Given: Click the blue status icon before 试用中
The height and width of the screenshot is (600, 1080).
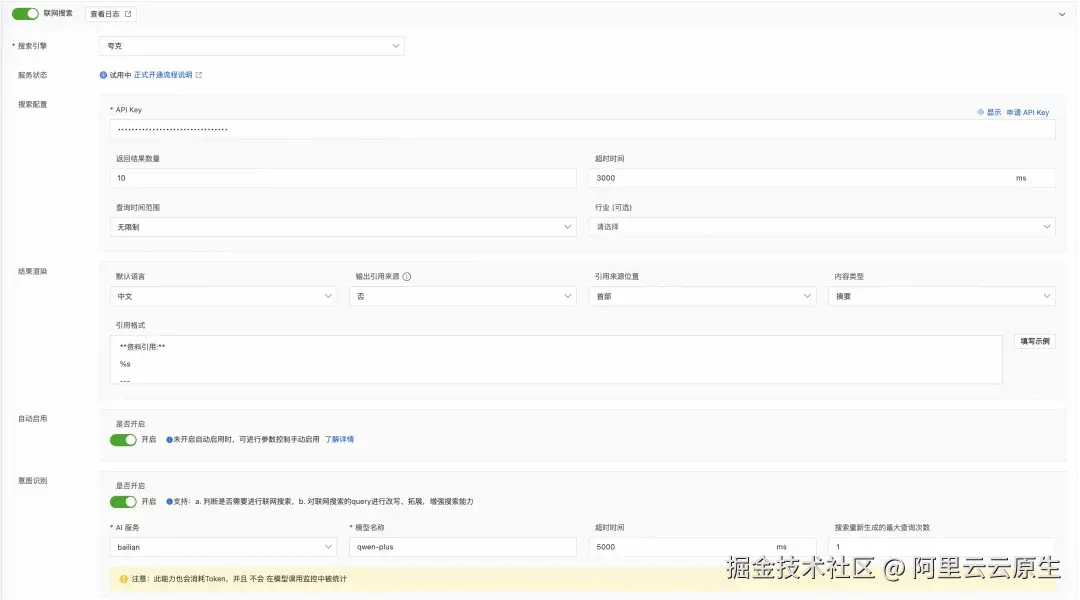Looking at the screenshot, I should point(104,74).
